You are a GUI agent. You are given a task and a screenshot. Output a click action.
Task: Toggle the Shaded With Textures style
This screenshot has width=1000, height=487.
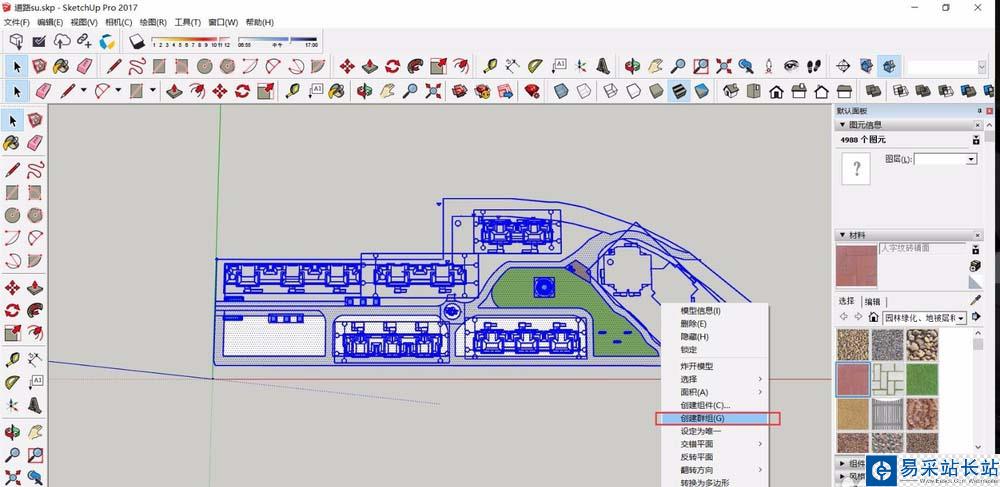(679, 91)
